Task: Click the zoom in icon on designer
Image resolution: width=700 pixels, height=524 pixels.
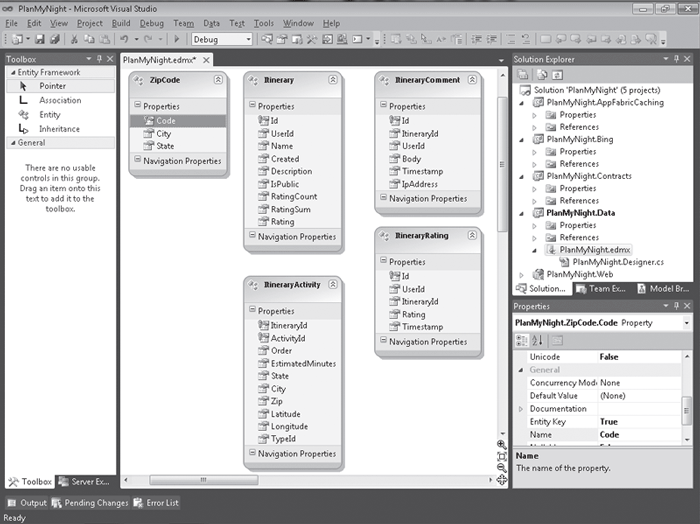Action: coord(502,445)
